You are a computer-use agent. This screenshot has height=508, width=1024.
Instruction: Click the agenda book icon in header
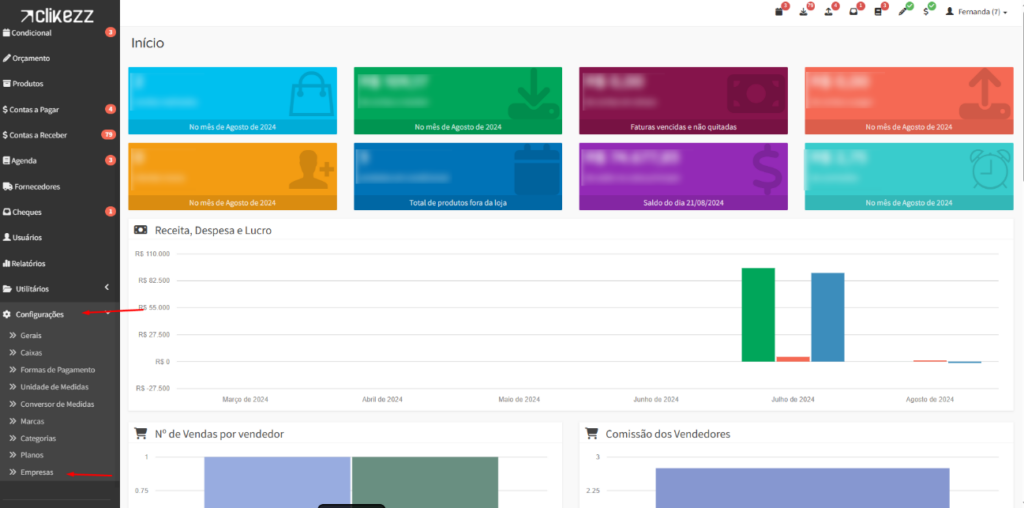tap(878, 12)
